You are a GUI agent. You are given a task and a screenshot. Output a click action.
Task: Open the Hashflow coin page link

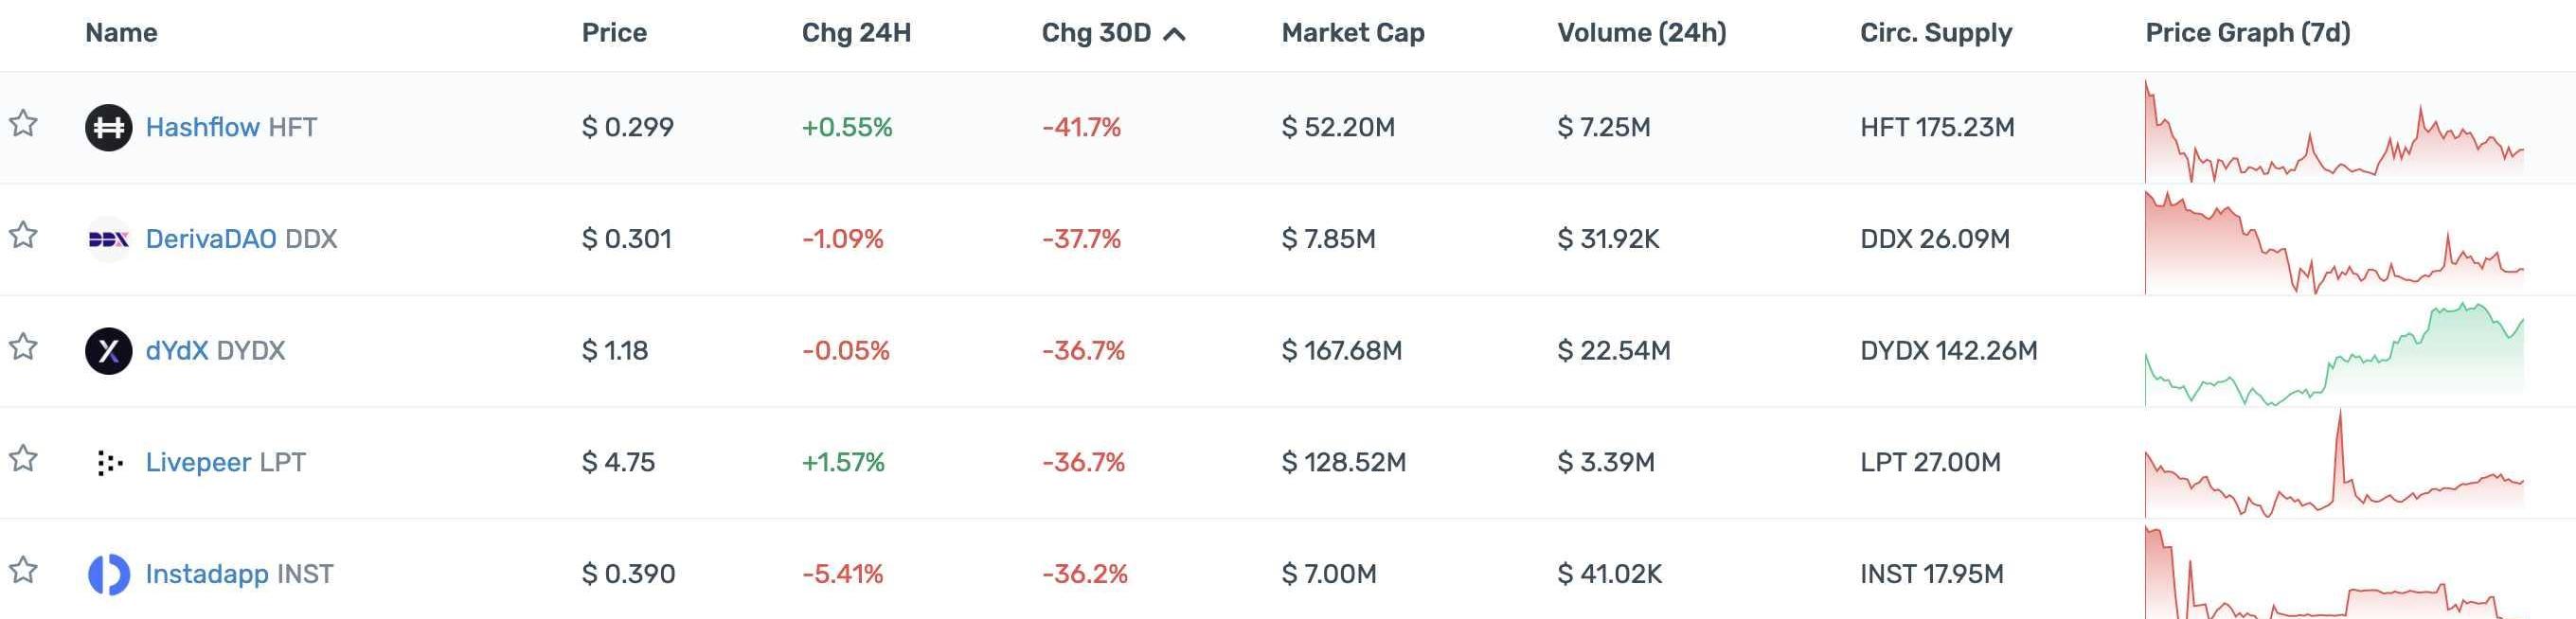[x=202, y=128]
